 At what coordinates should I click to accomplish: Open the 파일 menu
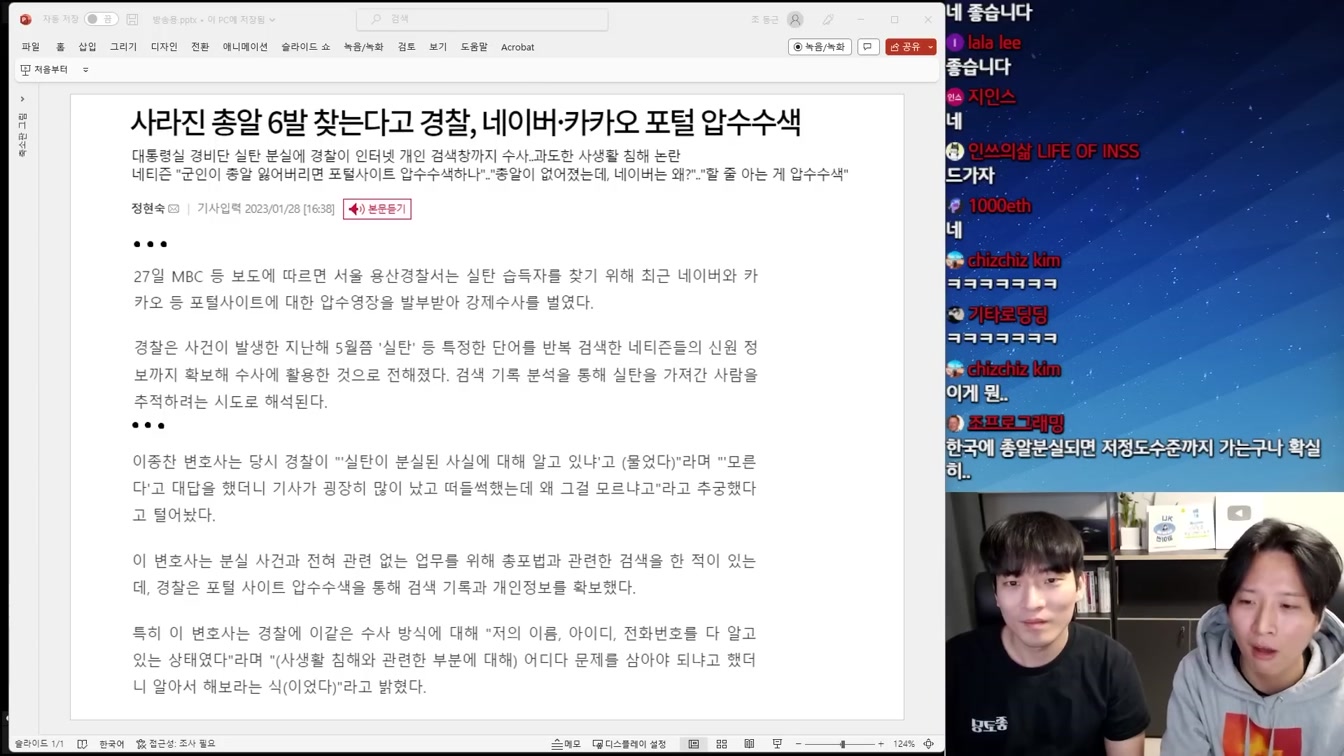tap(31, 47)
